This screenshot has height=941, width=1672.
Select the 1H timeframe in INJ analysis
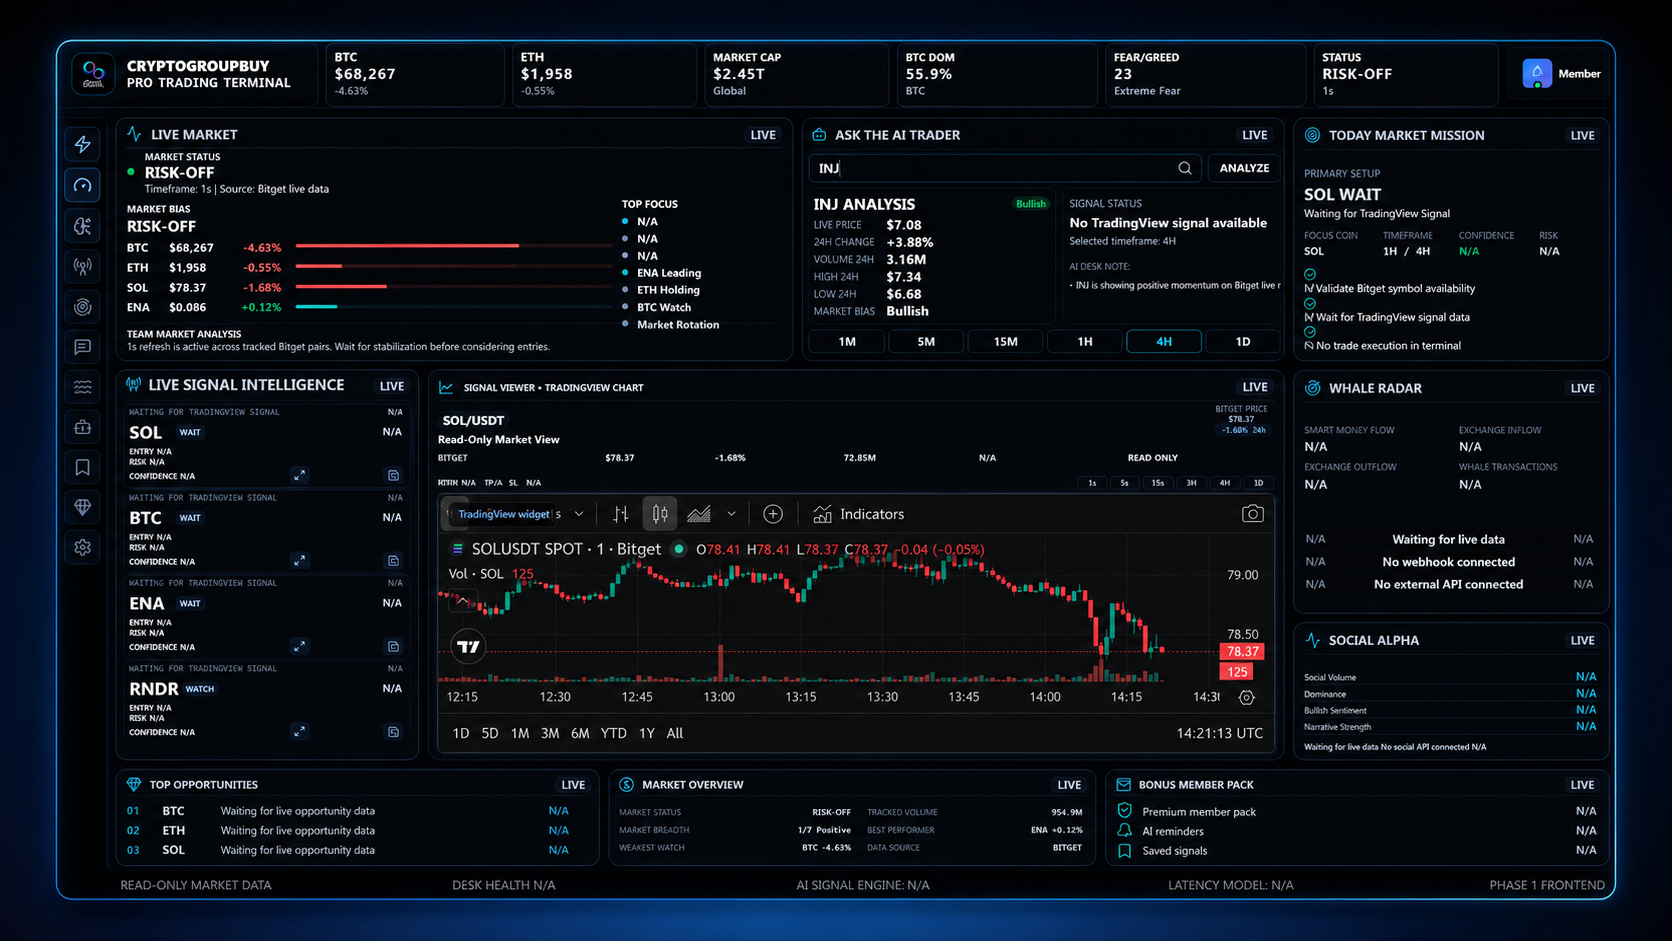(1085, 341)
